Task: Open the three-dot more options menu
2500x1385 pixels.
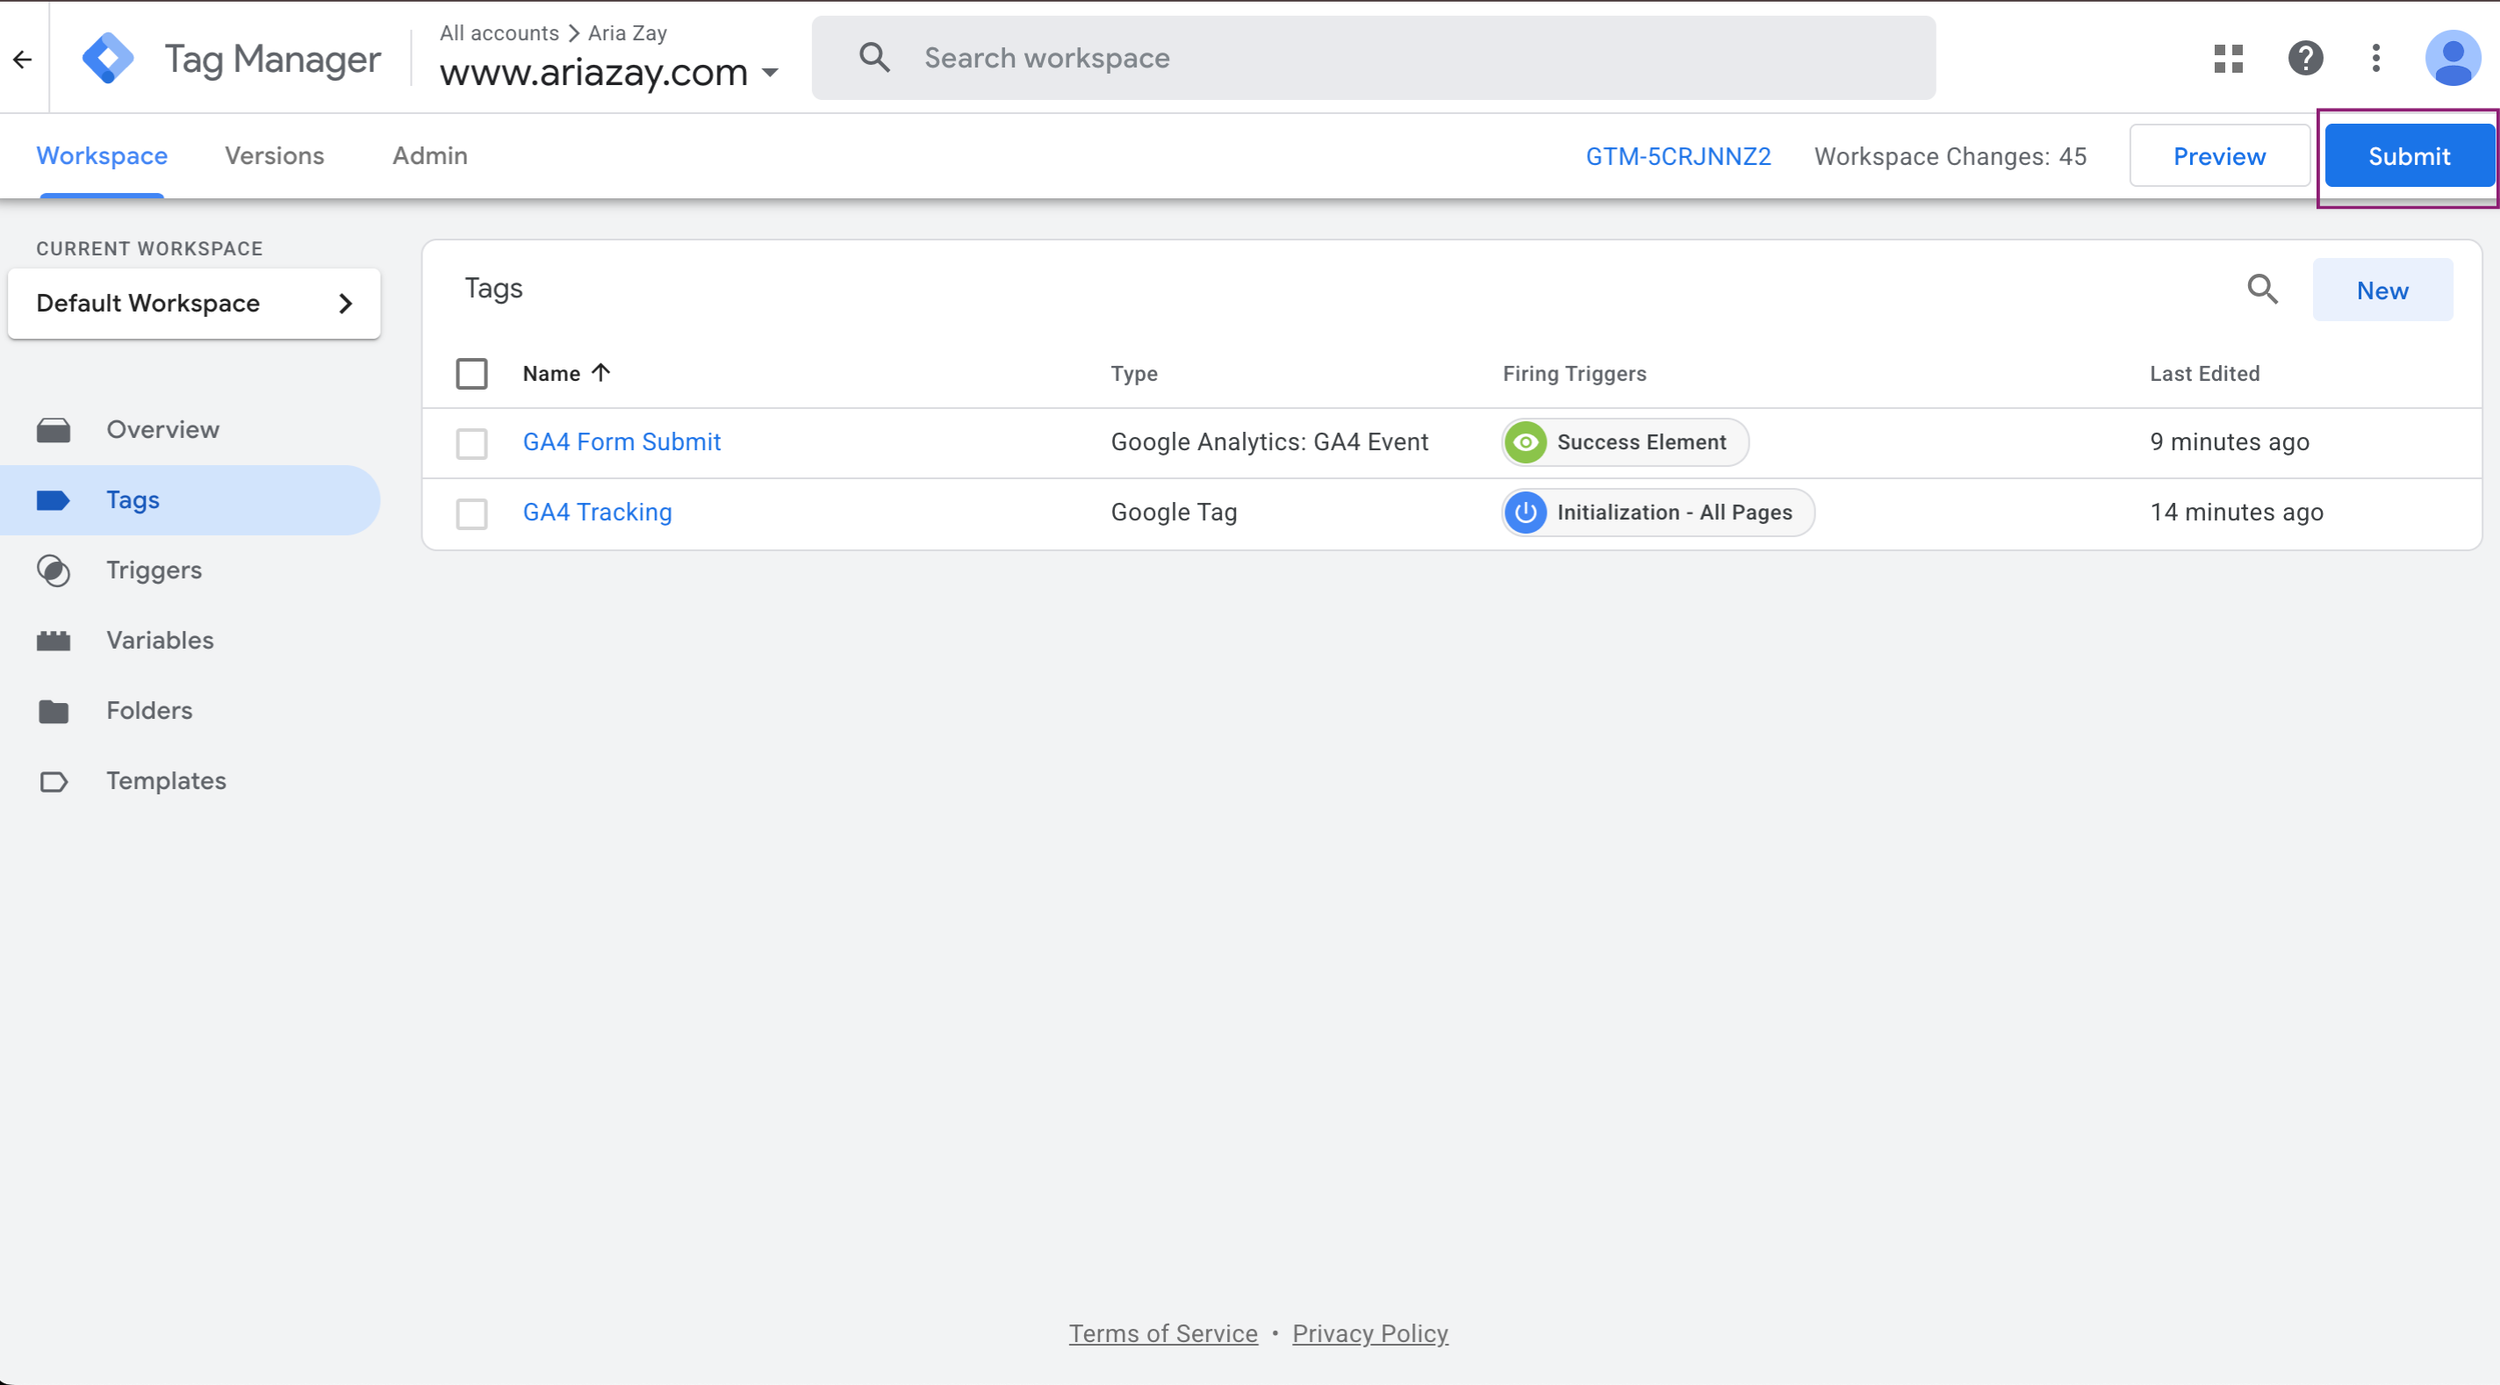Action: pos(2376,58)
